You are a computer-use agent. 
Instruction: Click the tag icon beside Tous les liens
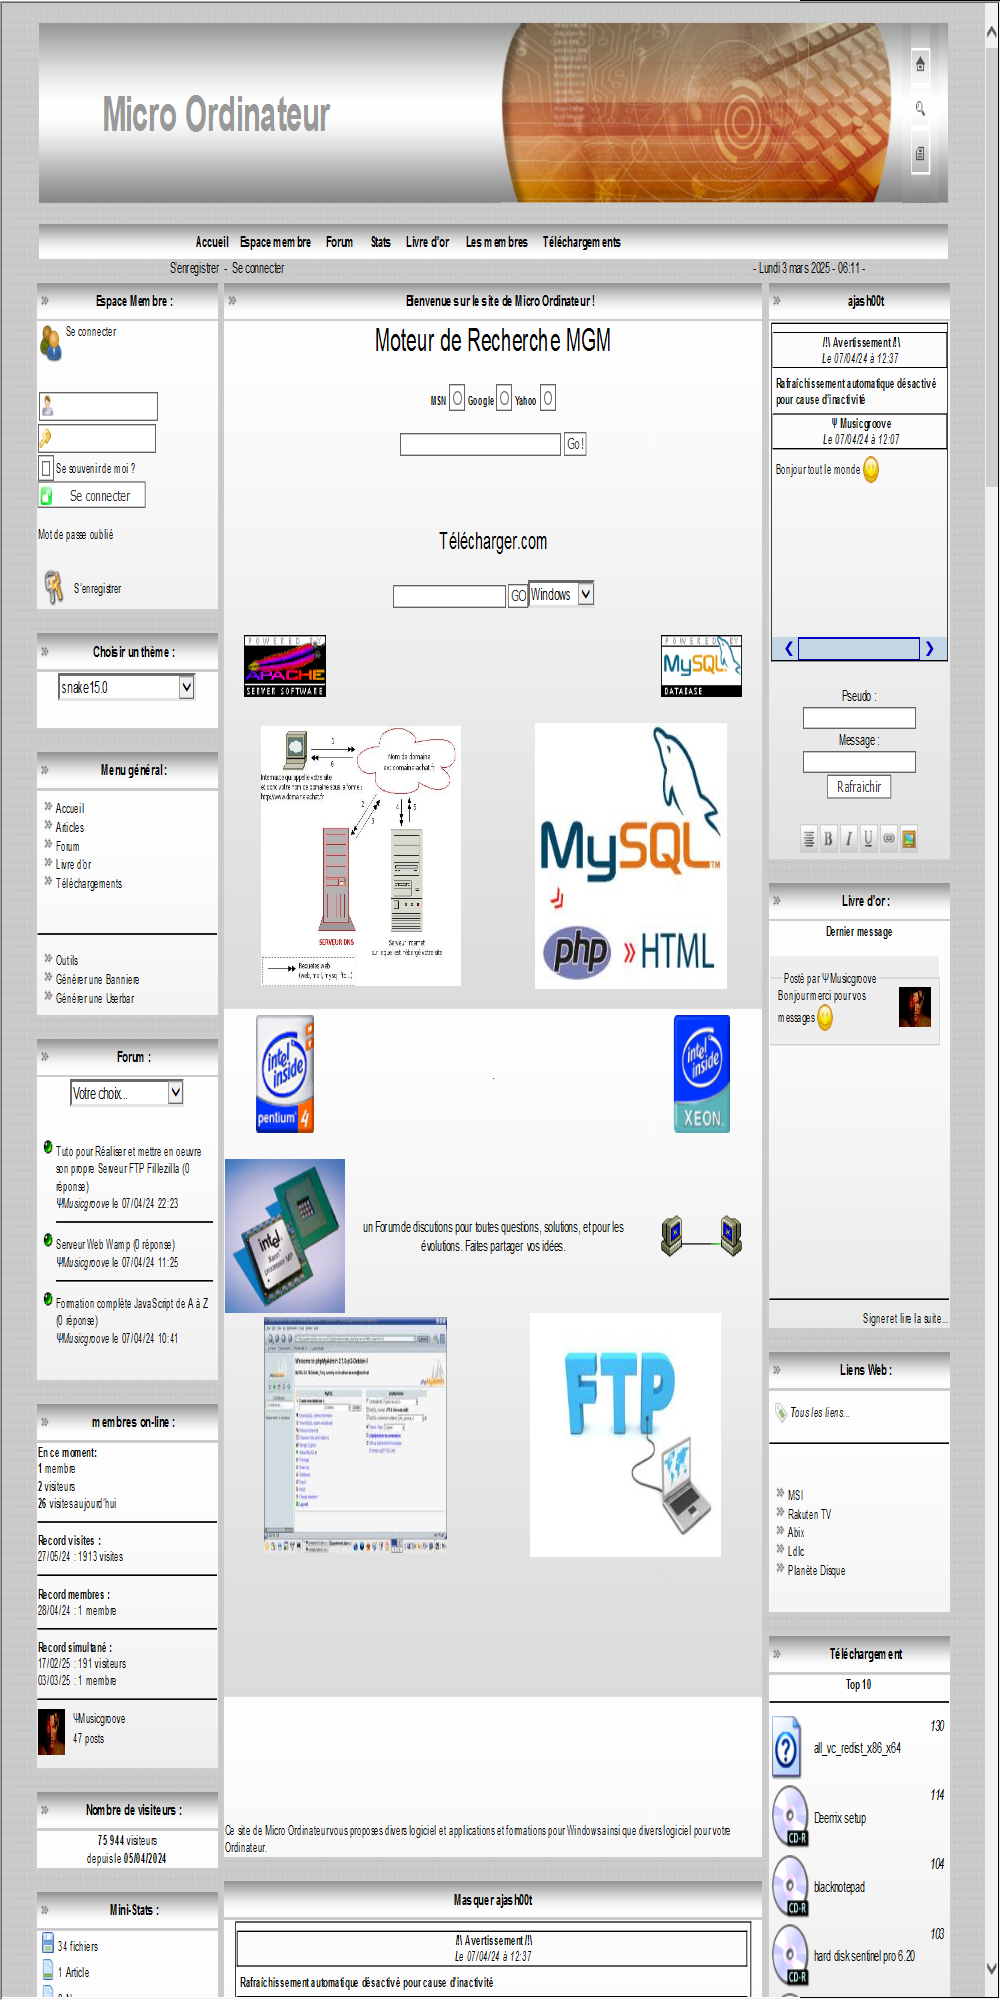[x=781, y=1413]
